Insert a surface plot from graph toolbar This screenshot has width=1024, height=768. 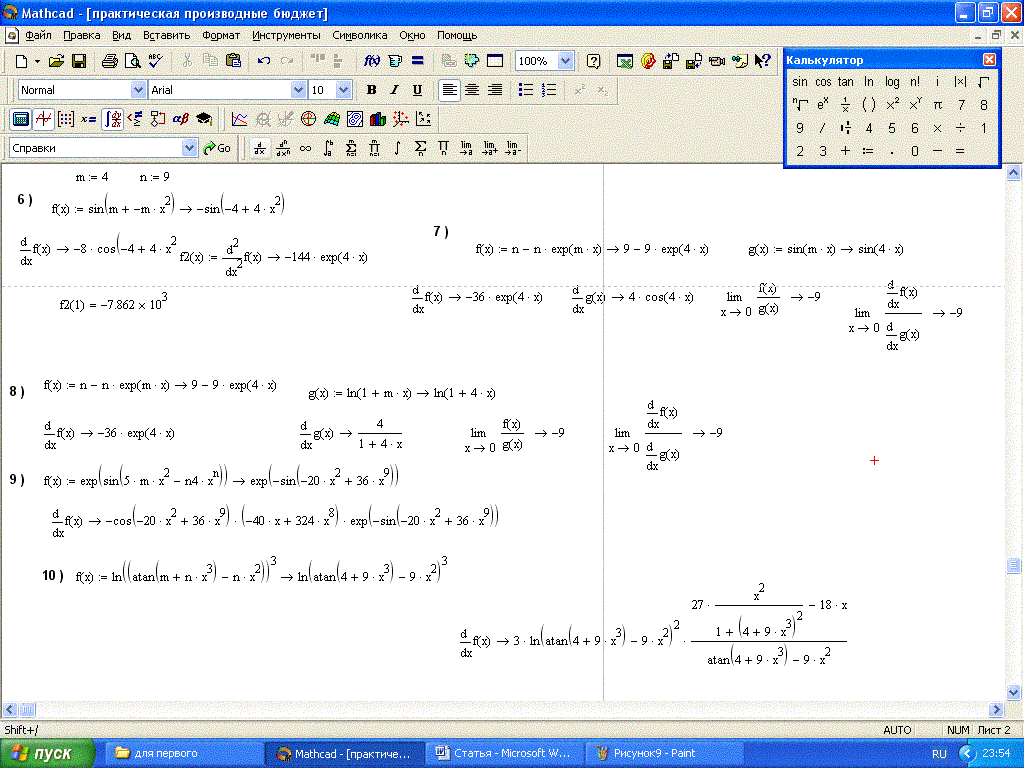click(332, 119)
